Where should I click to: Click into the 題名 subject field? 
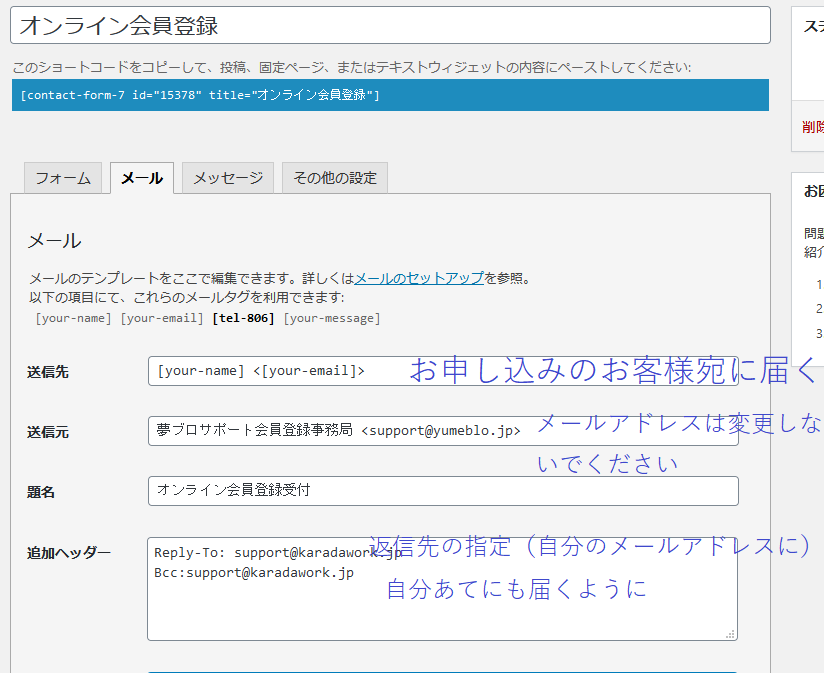click(443, 491)
